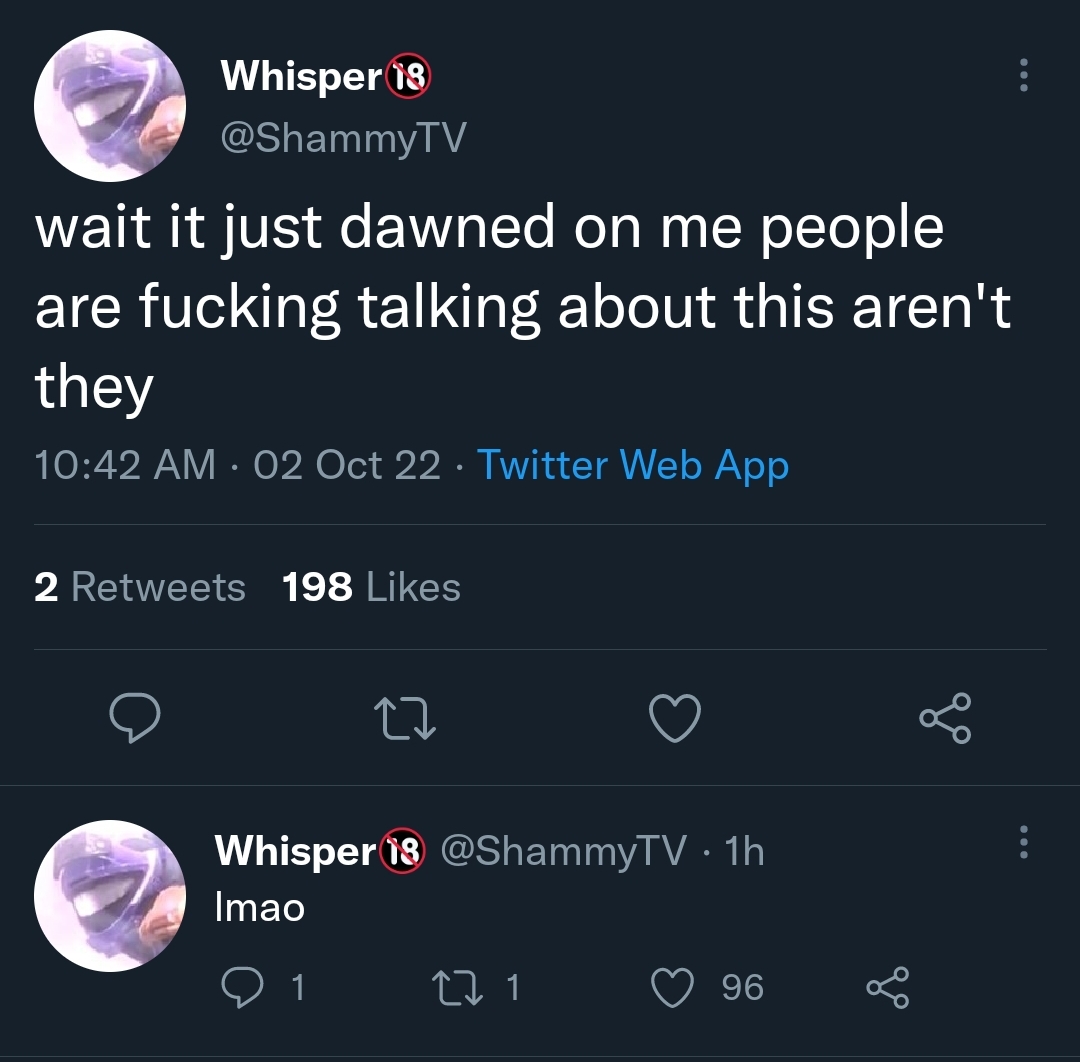Open the @ShammyTV handle in the main tweet
The height and width of the screenshot is (1062, 1080).
tap(343, 138)
